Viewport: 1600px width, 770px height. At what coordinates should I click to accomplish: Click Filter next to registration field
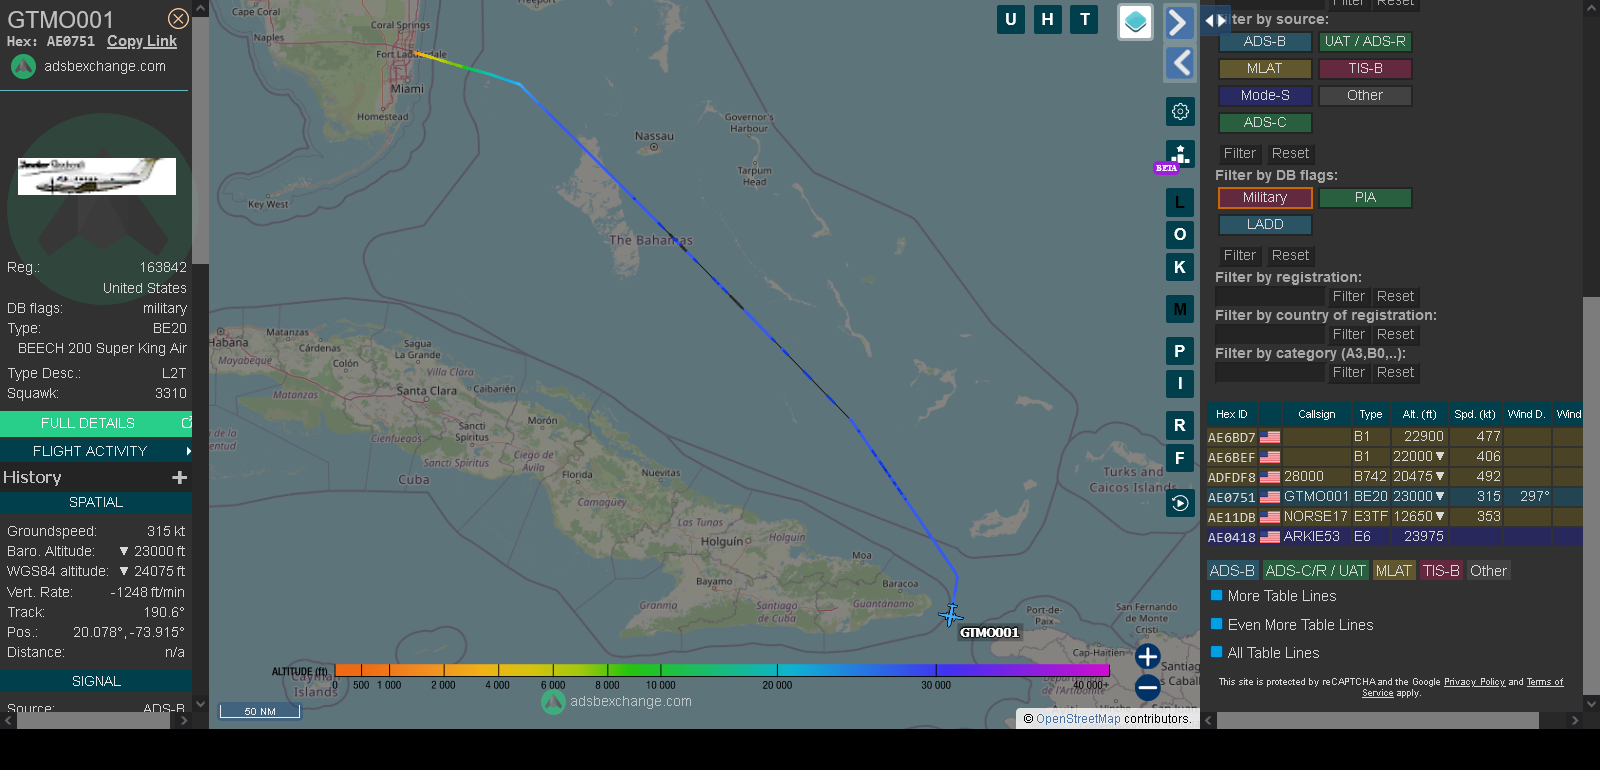pos(1348,296)
